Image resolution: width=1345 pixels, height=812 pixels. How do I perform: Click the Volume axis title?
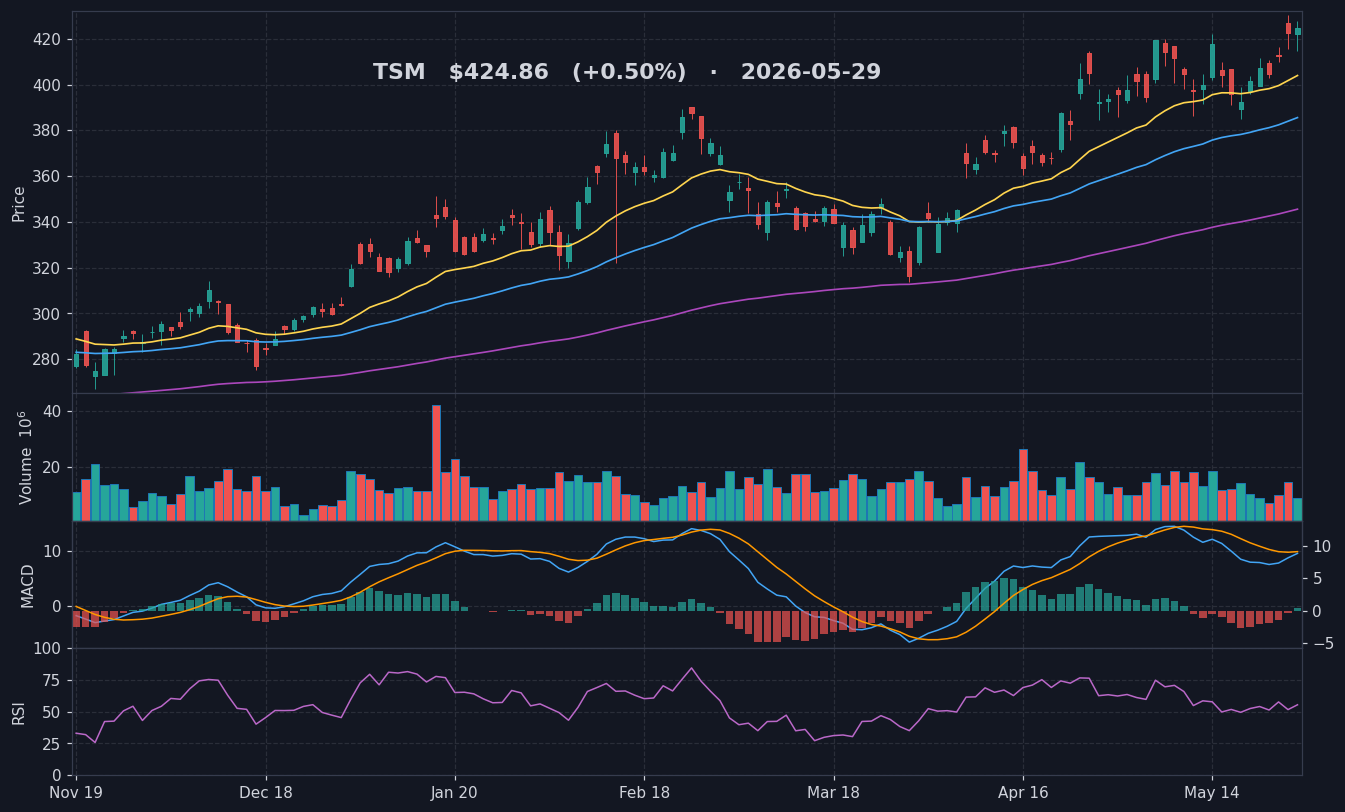(24, 457)
